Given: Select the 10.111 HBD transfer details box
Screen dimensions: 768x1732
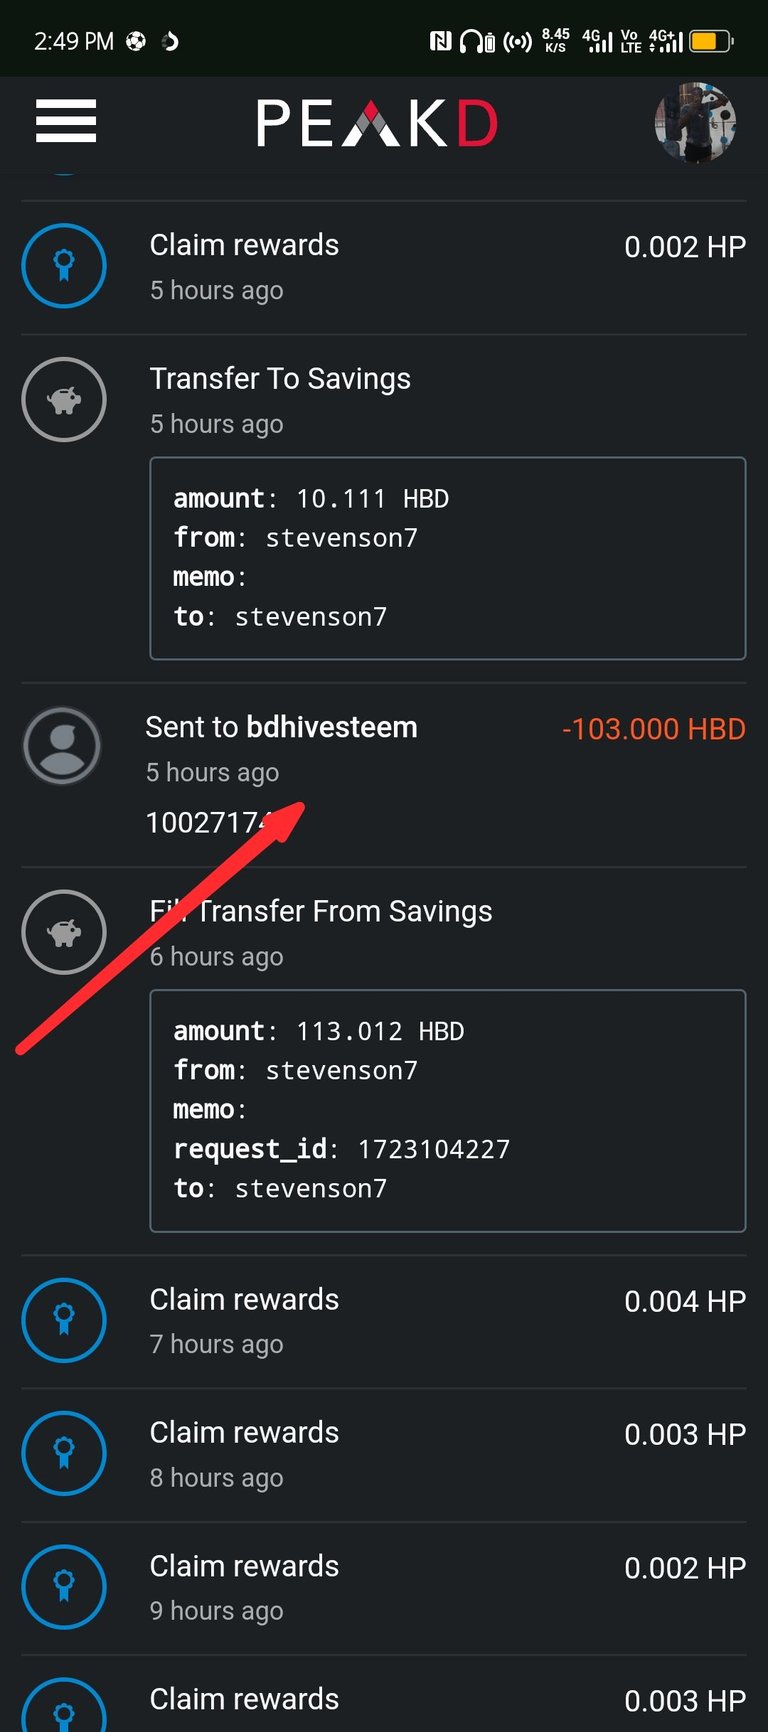Looking at the screenshot, I should pyautogui.click(x=448, y=558).
